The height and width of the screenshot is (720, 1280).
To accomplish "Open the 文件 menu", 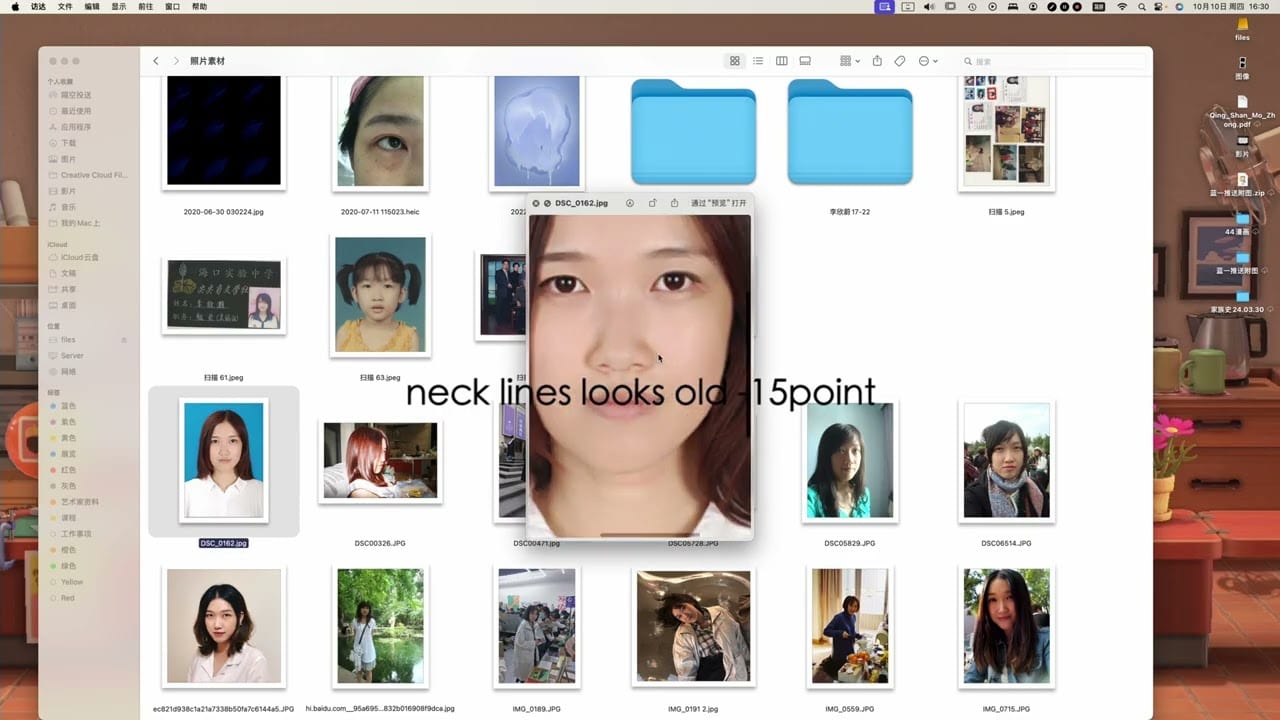I will coord(65,7).
